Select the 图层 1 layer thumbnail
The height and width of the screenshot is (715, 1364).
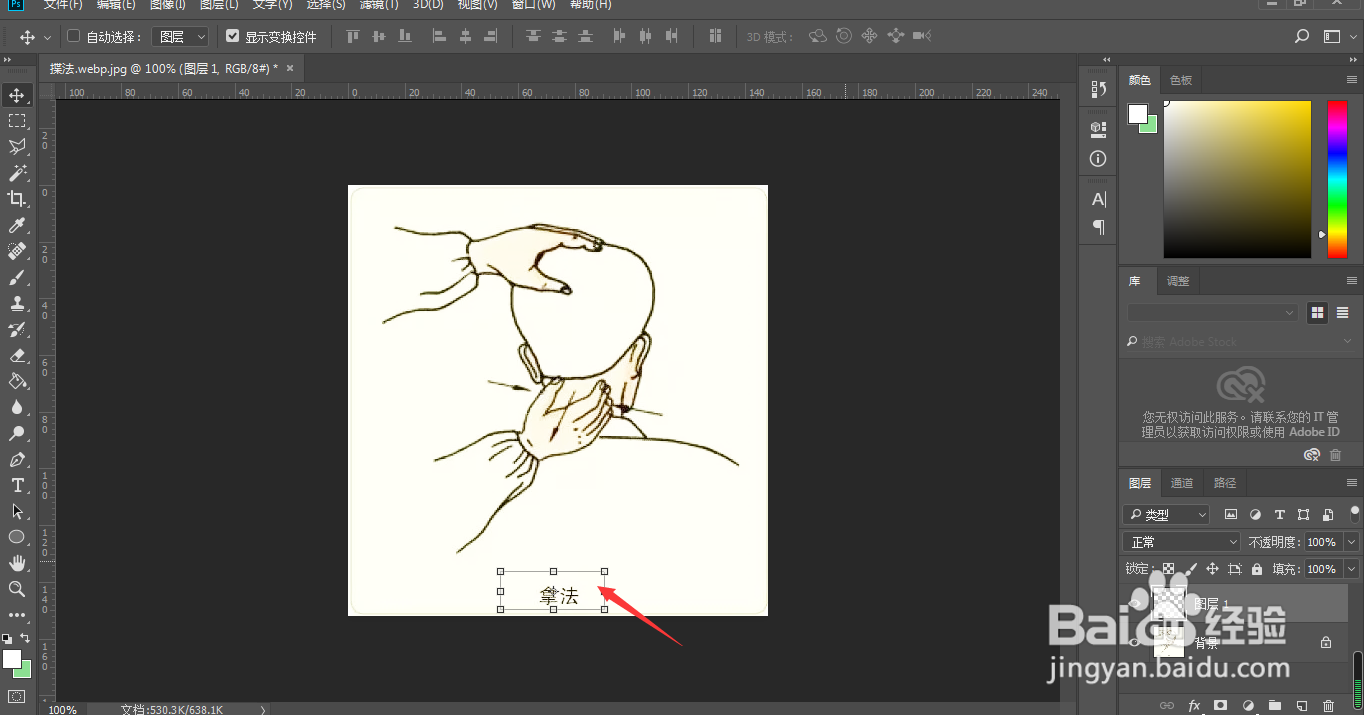(x=1167, y=603)
